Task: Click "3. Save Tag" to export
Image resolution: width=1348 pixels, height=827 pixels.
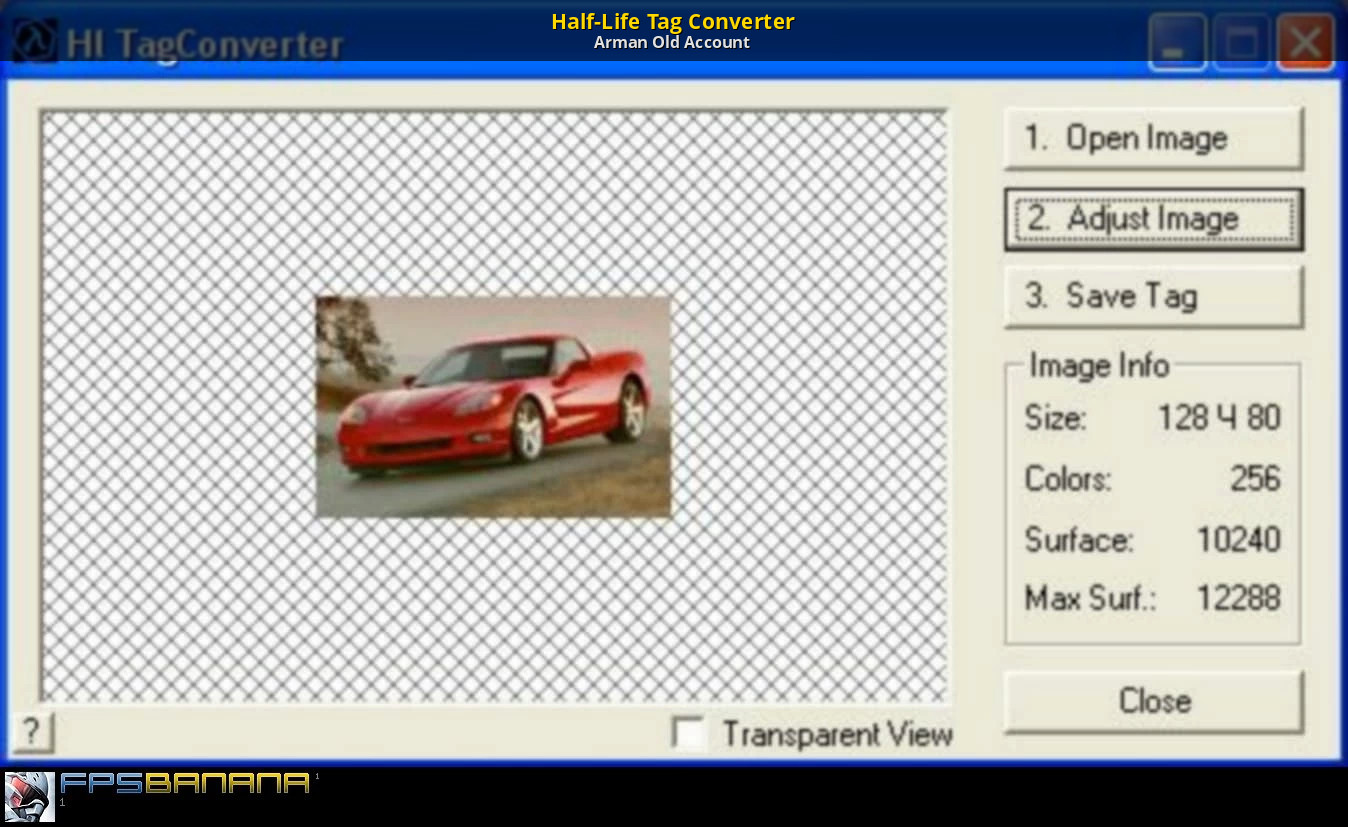Action: pyautogui.click(x=1153, y=297)
